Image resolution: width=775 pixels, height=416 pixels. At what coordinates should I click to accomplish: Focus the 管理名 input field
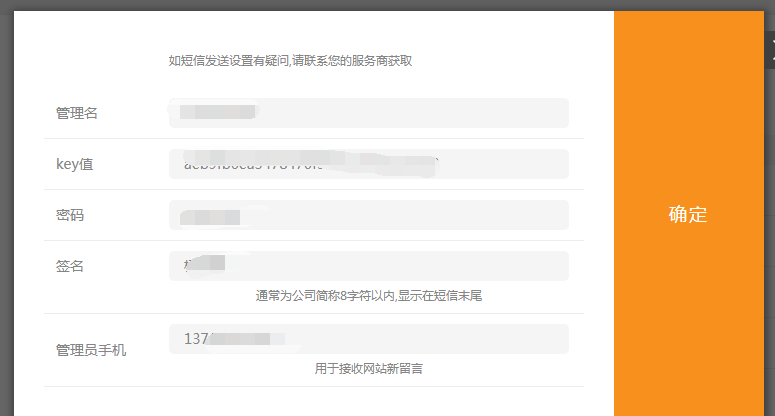click(x=369, y=113)
